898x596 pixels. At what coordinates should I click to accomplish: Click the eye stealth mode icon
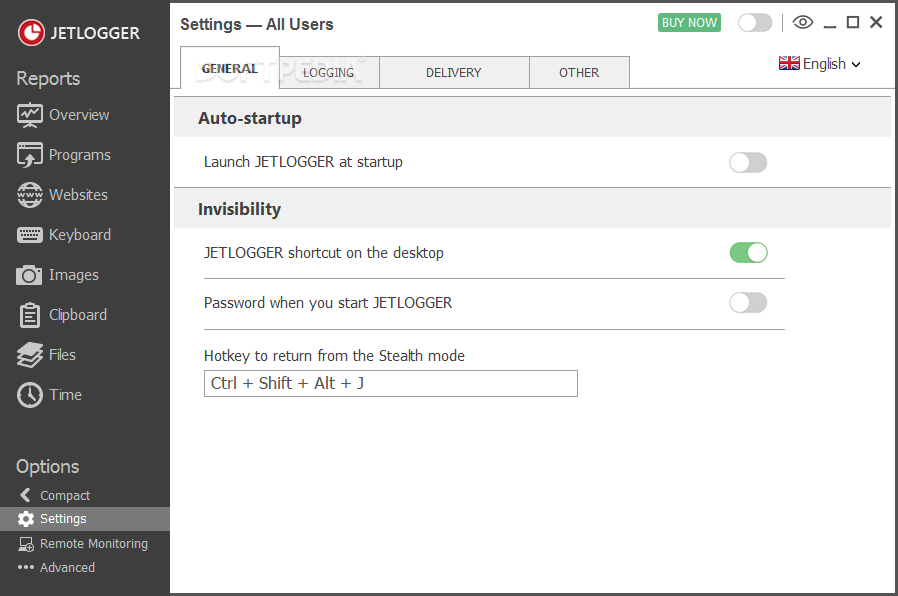(803, 22)
